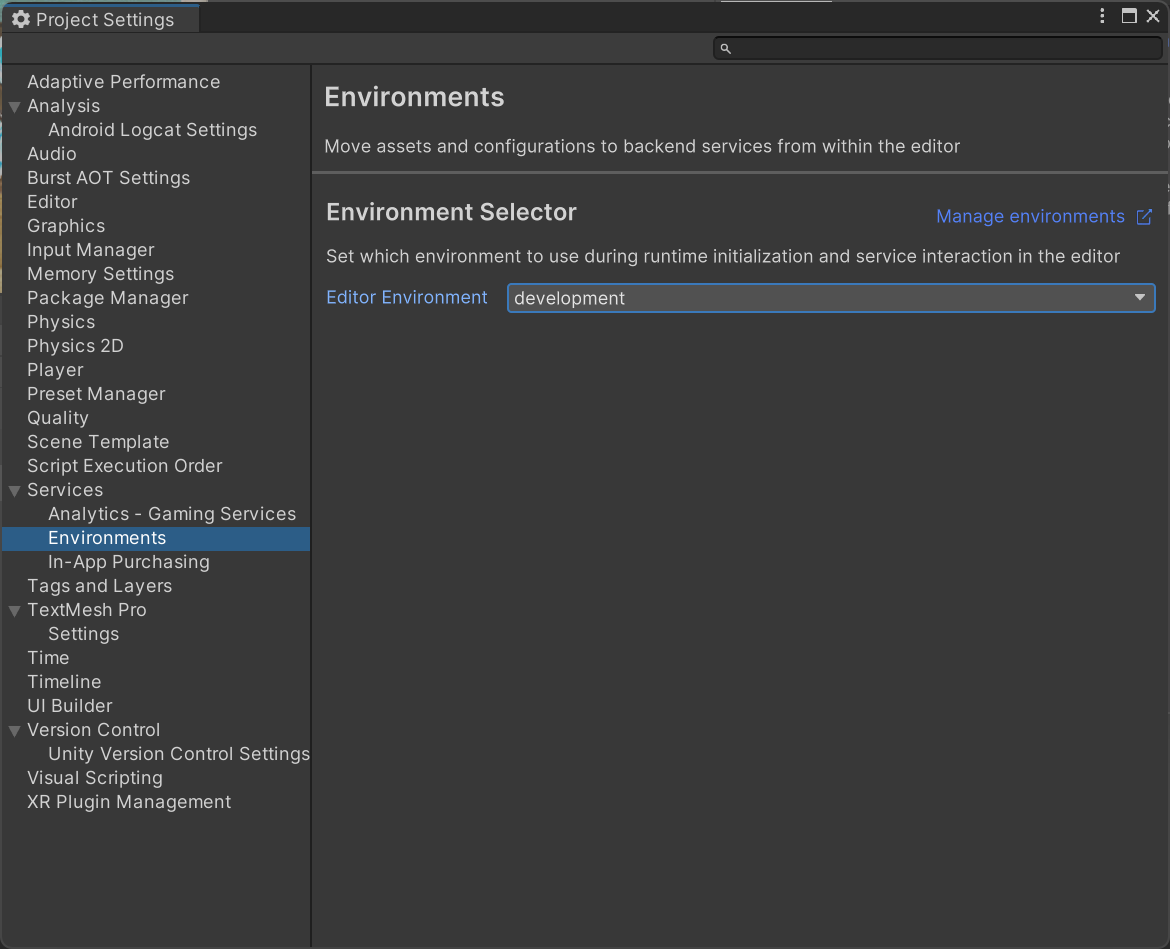
Task: Focus the settings search field
Action: [x=940, y=49]
